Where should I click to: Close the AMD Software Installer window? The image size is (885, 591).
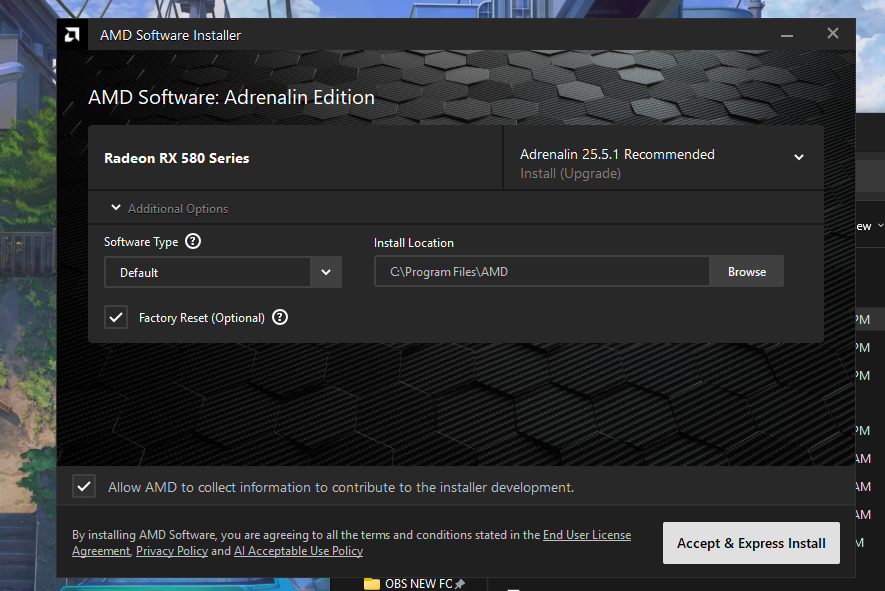click(x=833, y=33)
